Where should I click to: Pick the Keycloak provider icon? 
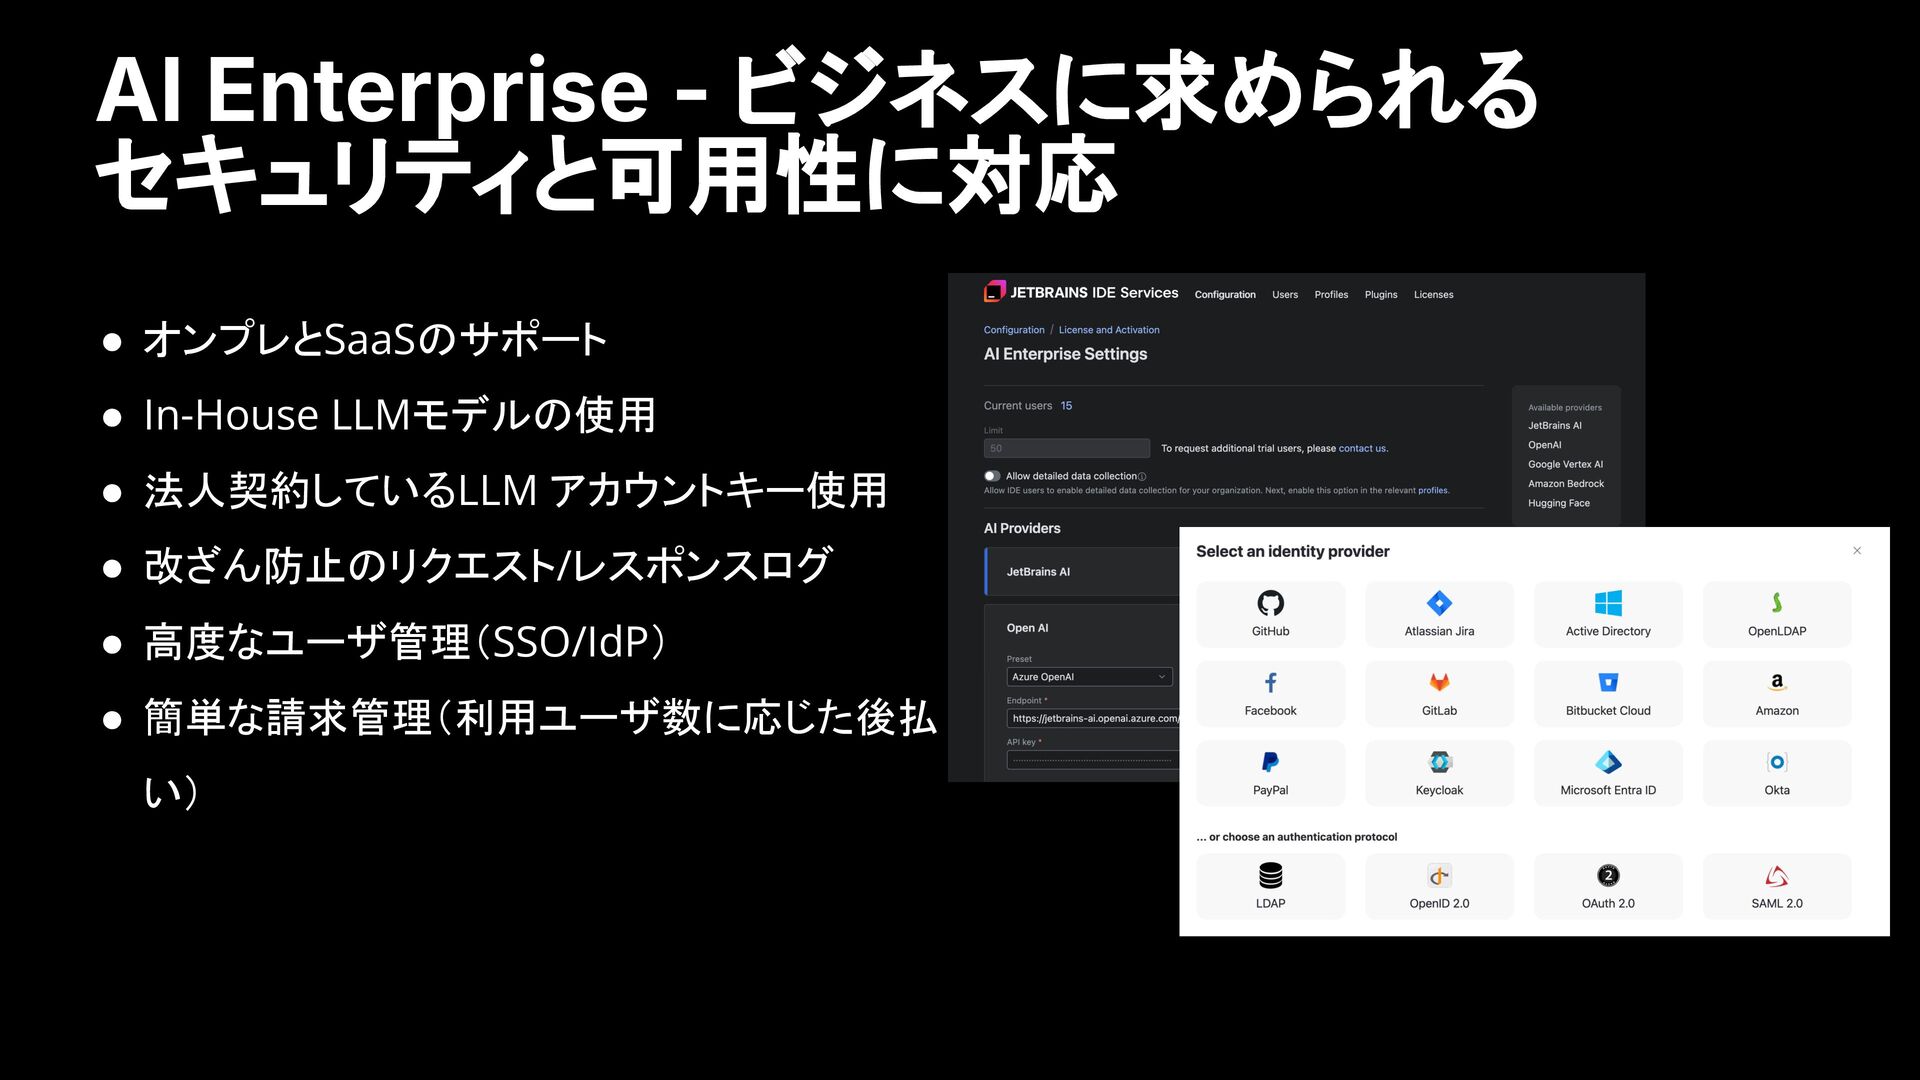coord(1439,762)
